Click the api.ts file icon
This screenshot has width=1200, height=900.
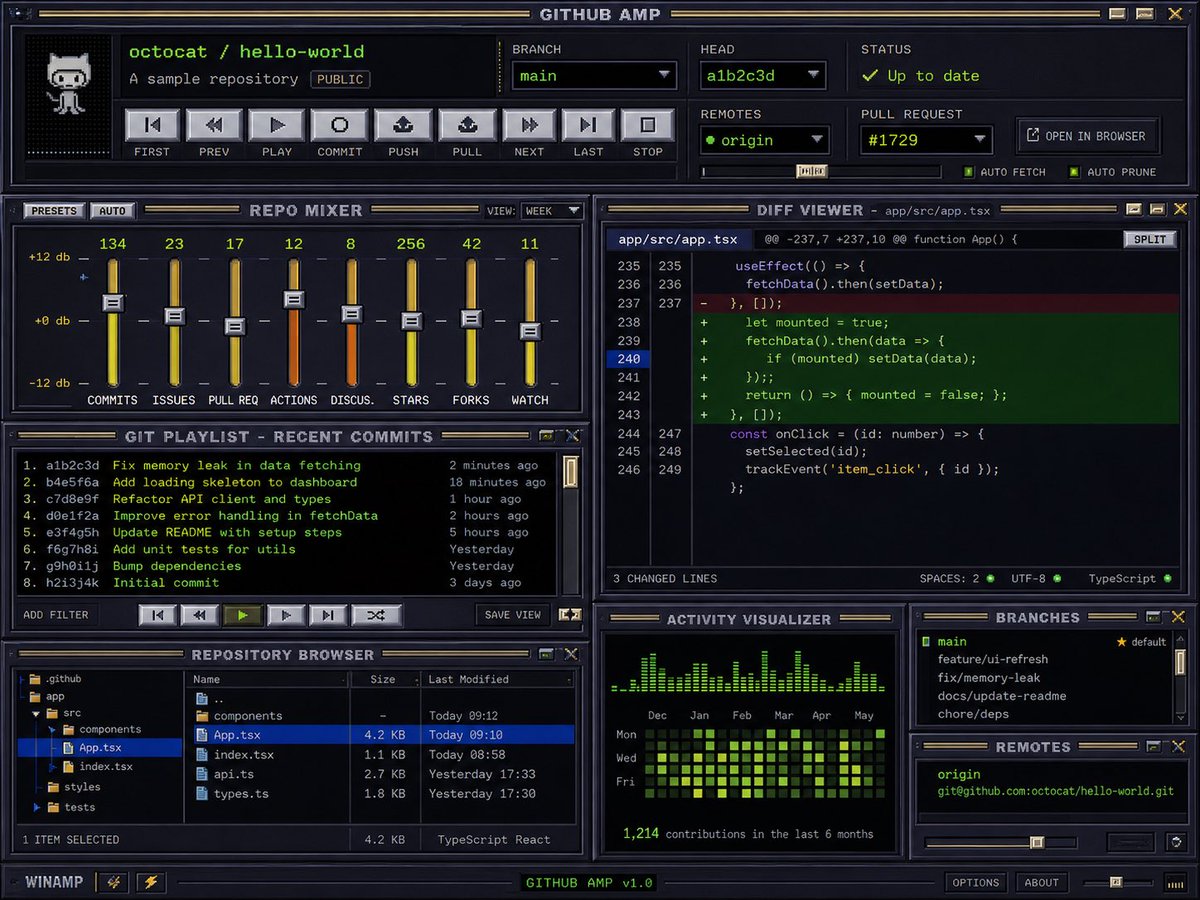point(202,774)
